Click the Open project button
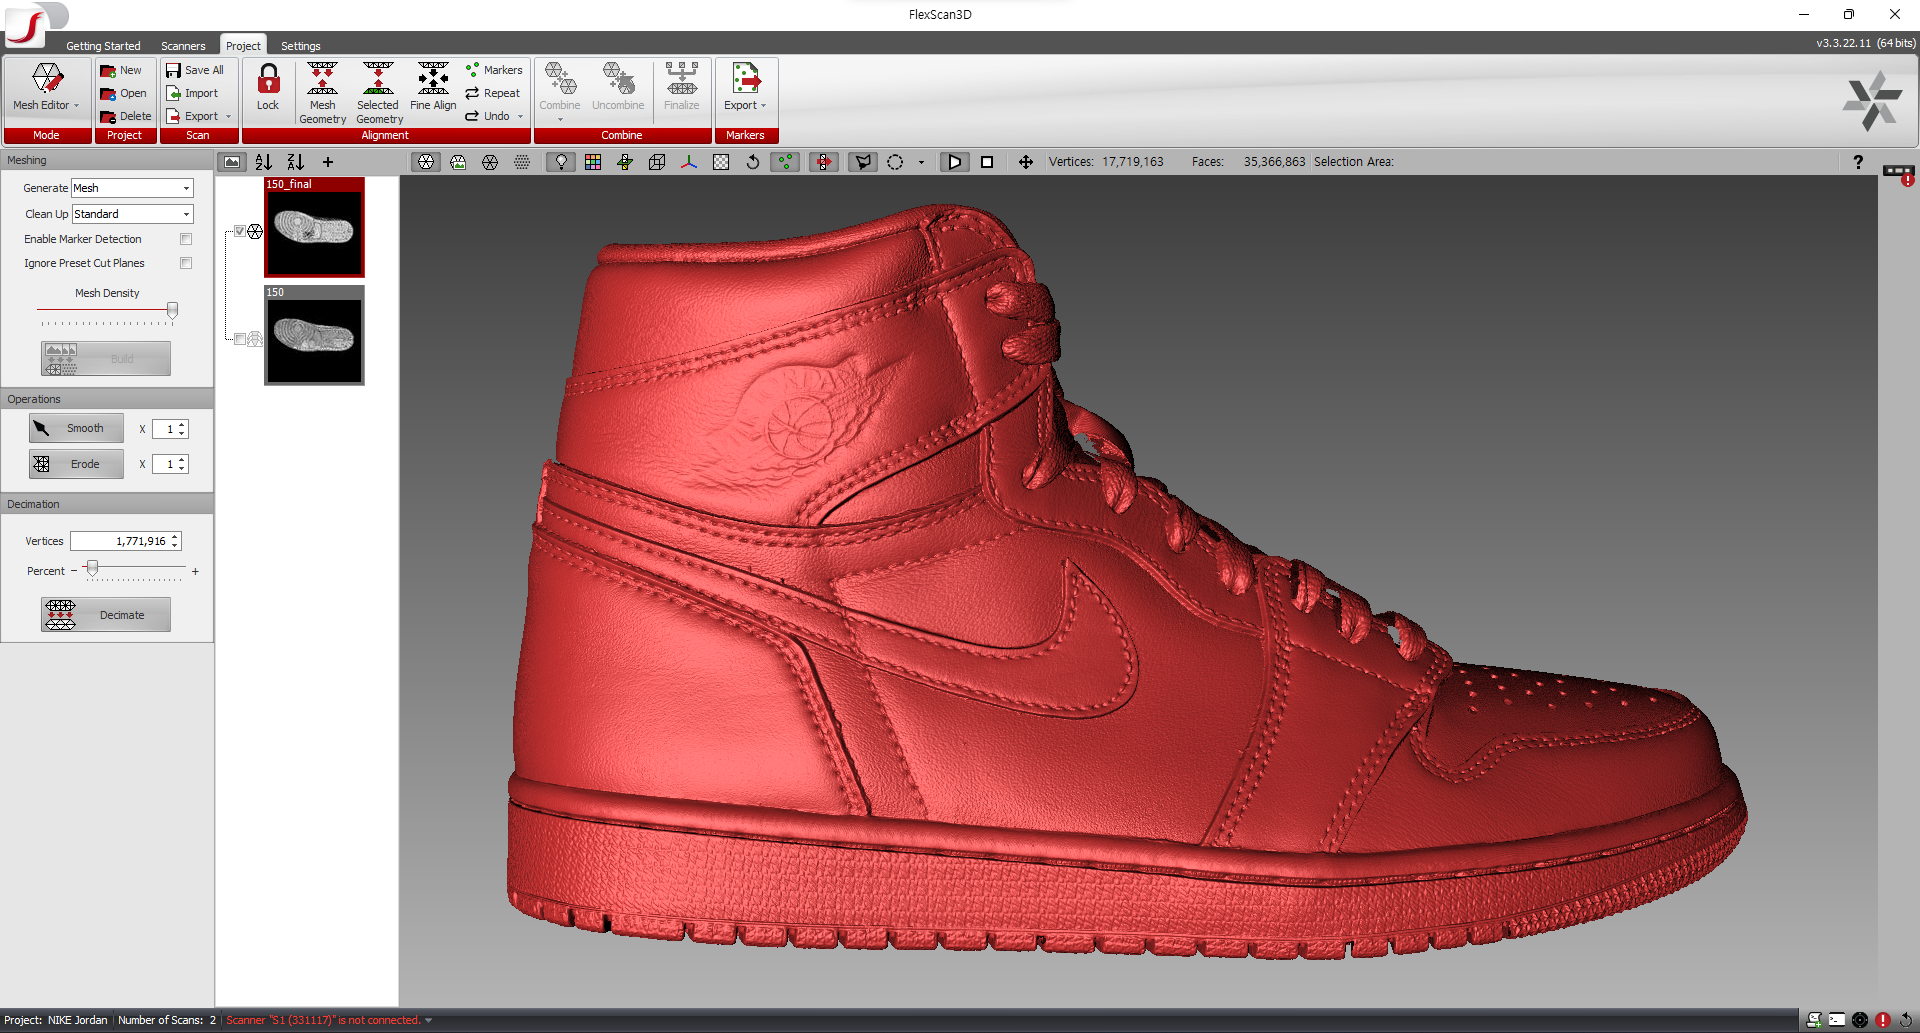Viewport: 1920px width, 1033px height. 123,94
